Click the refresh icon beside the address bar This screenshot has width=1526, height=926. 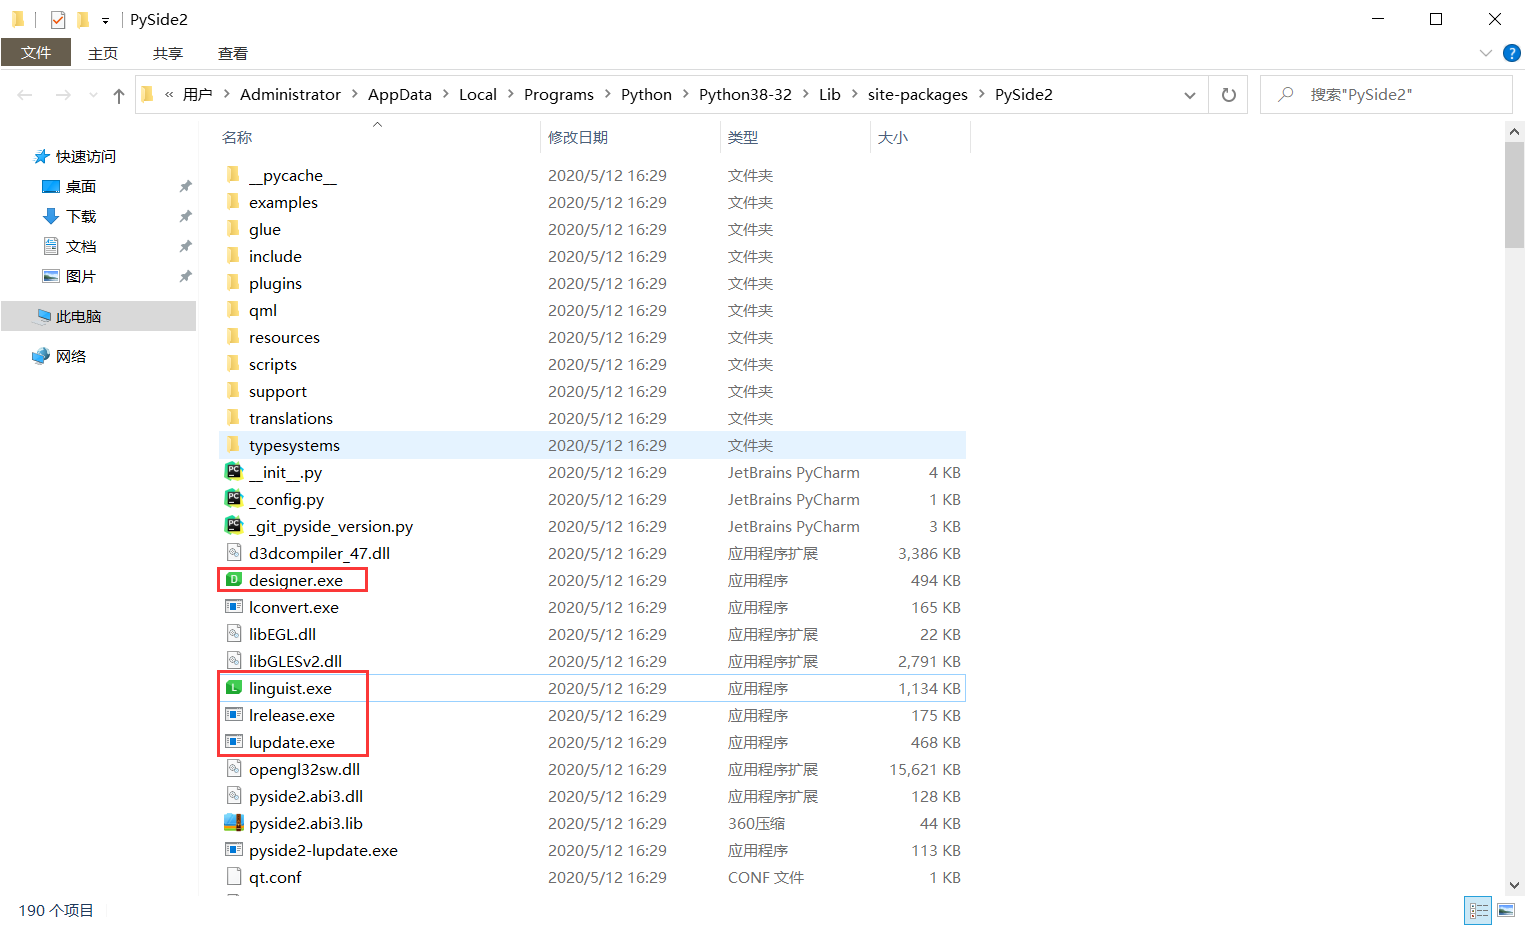coord(1228,94)
